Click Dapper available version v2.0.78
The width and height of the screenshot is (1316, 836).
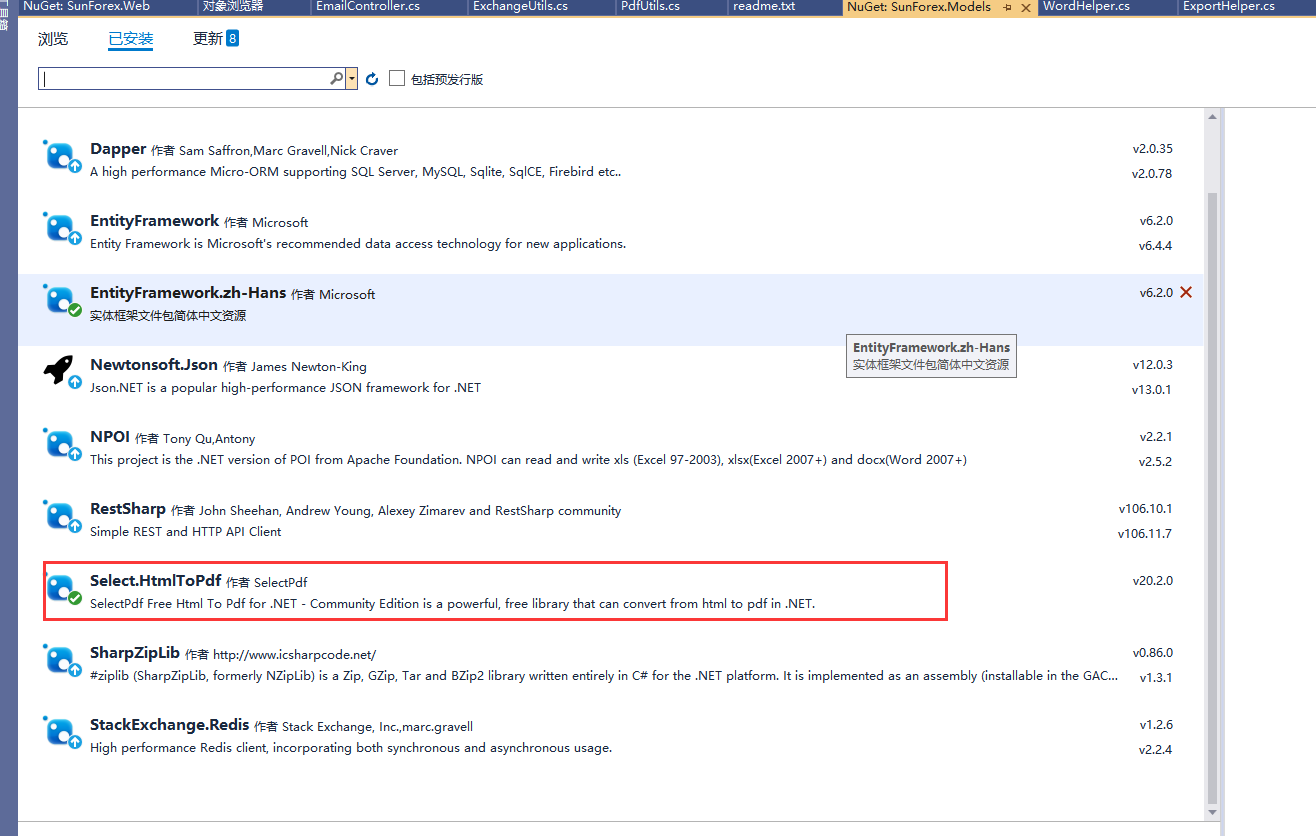point(1152,174)
